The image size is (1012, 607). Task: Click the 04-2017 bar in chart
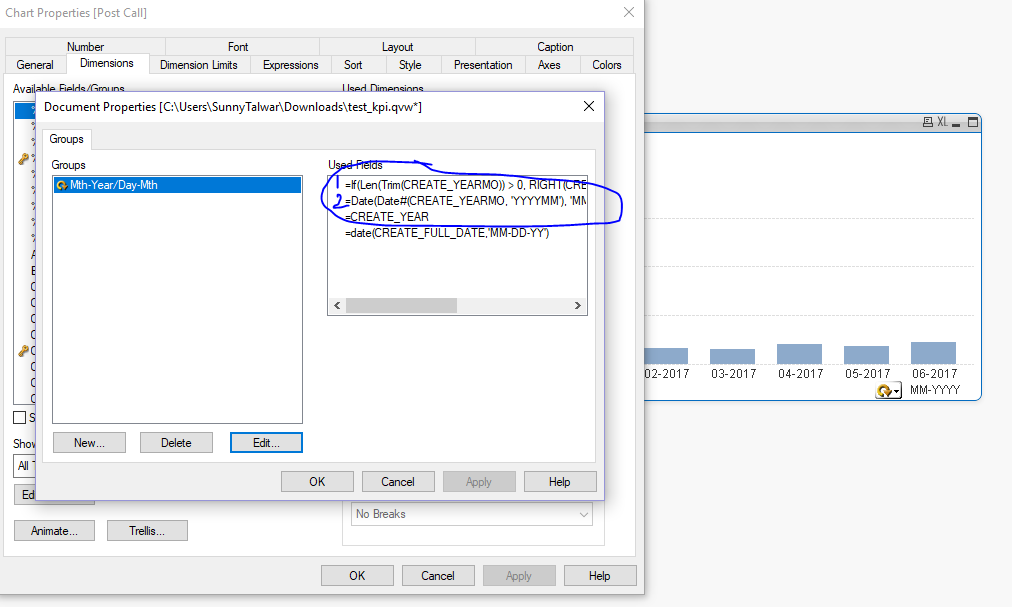click(x=799, y=354)
